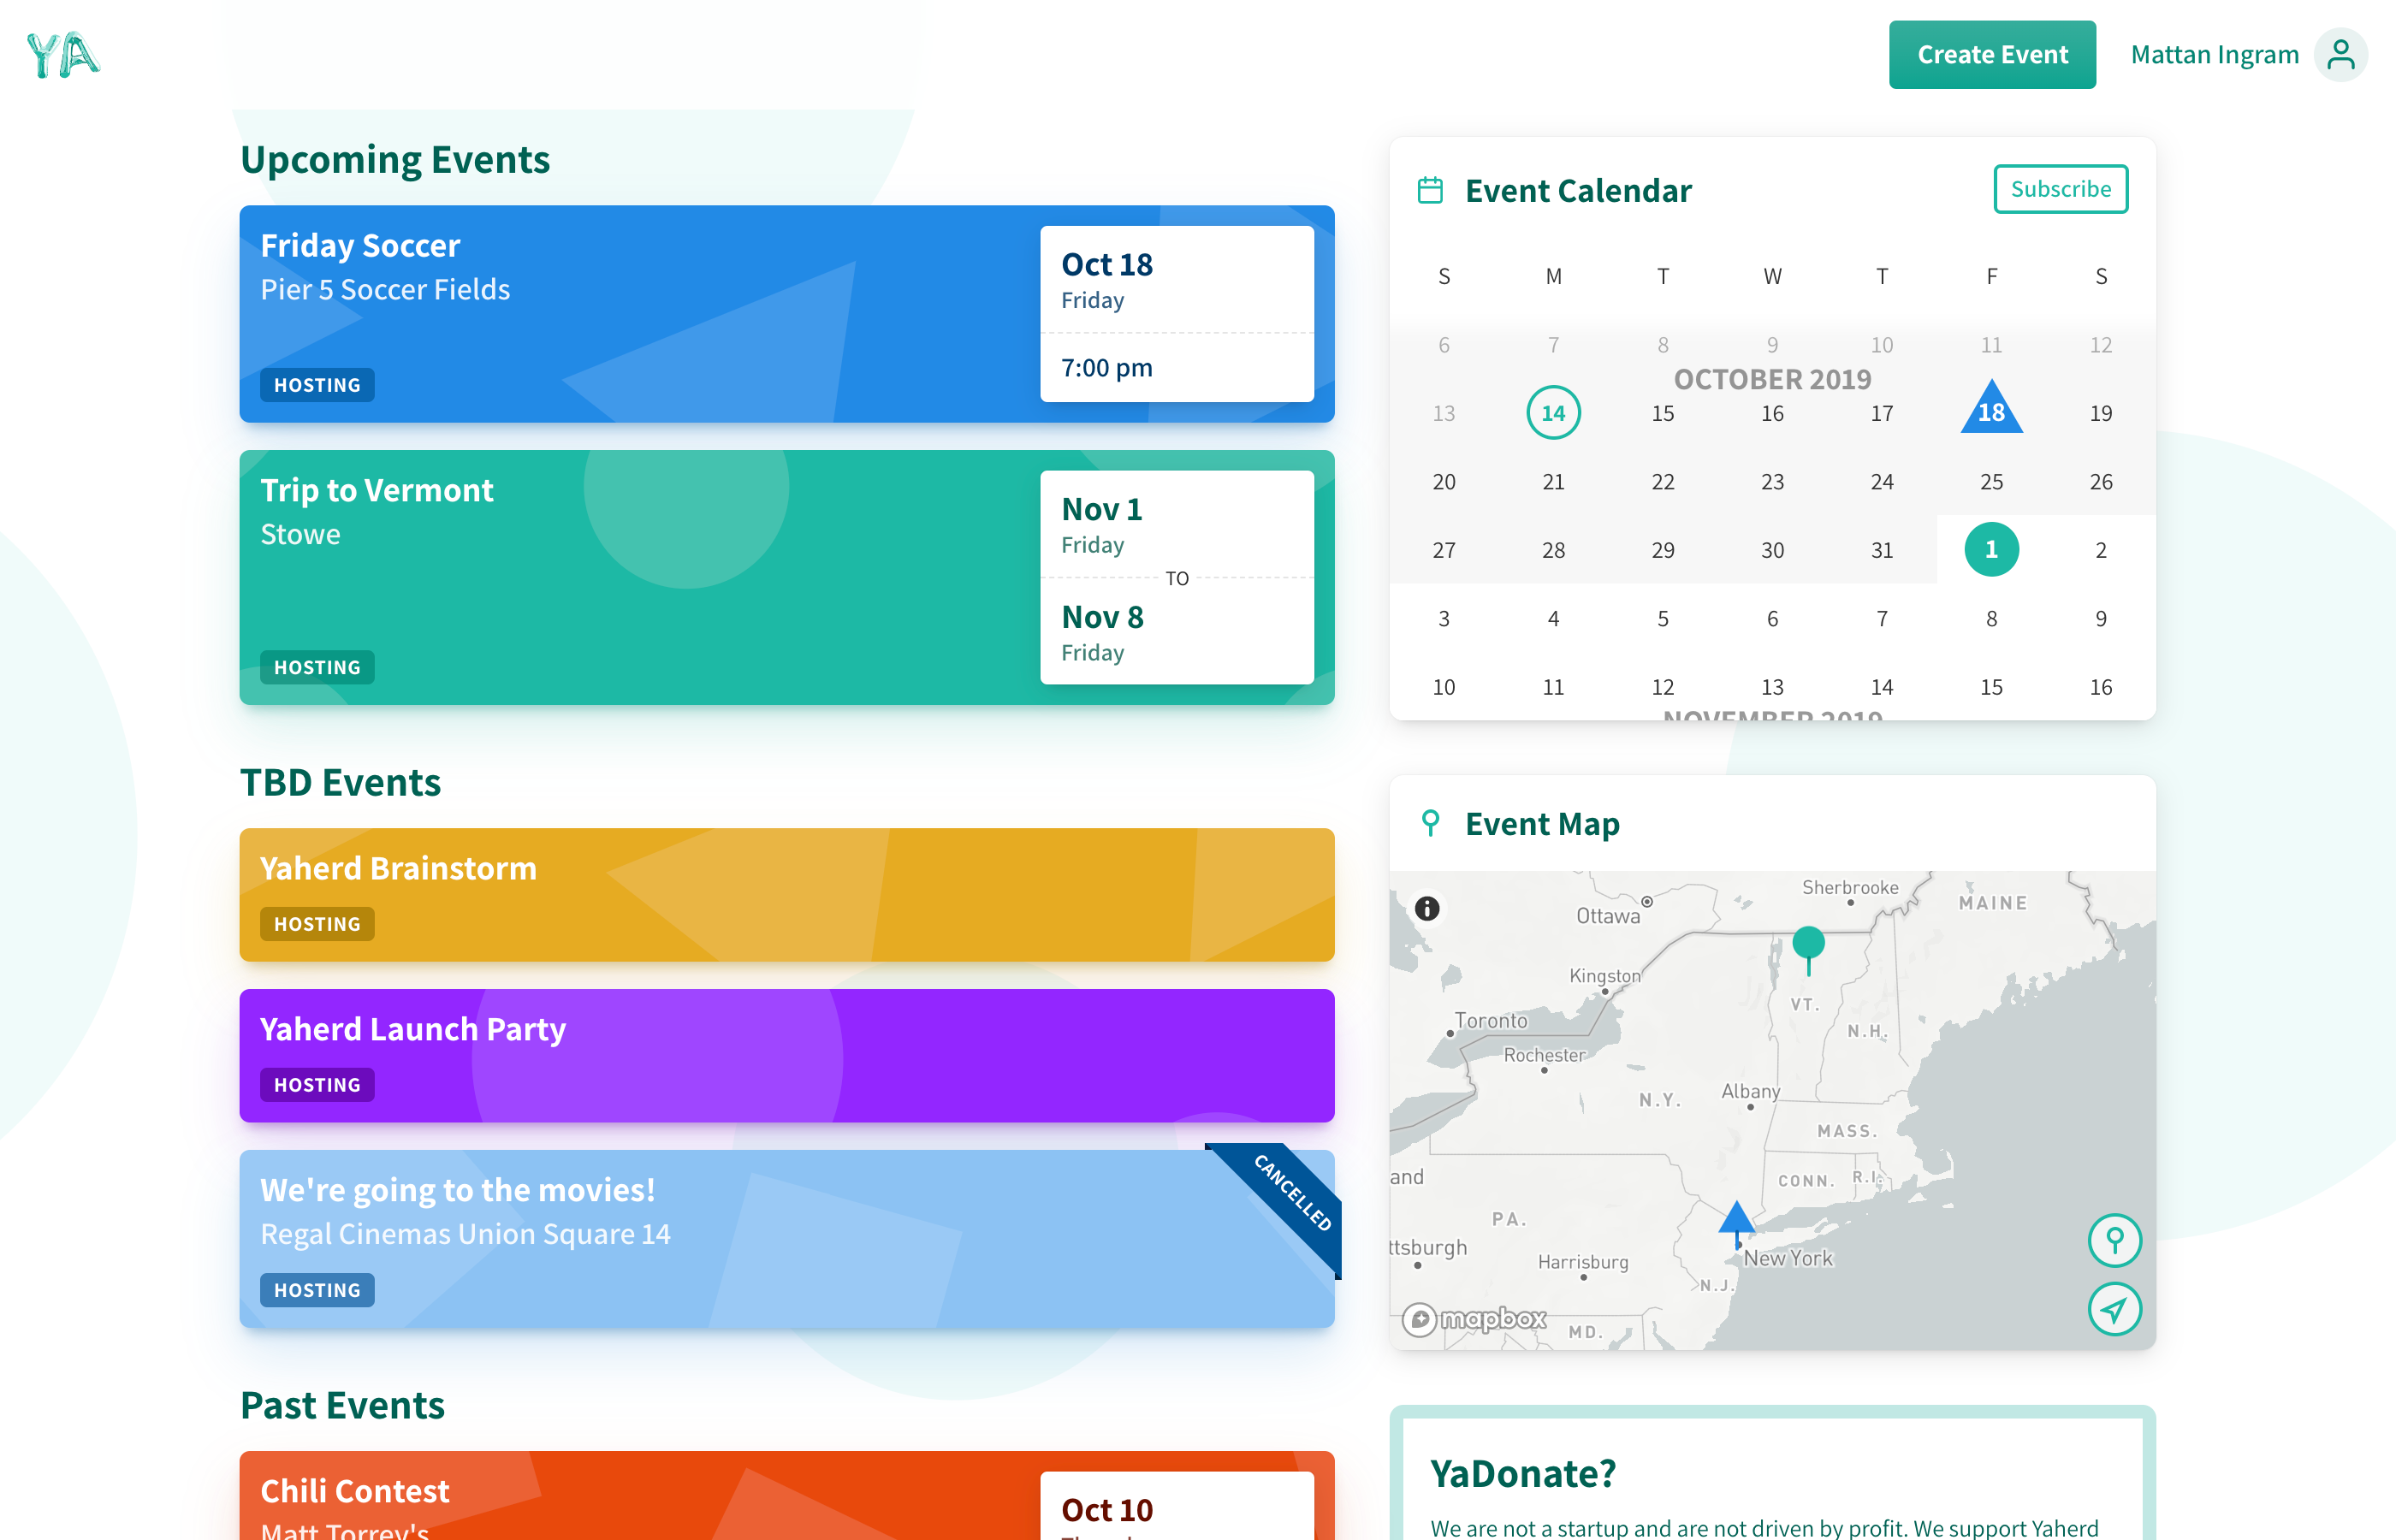Open the user profile avatar icon
The image size is (2396, 1540).
(2340, 54)
